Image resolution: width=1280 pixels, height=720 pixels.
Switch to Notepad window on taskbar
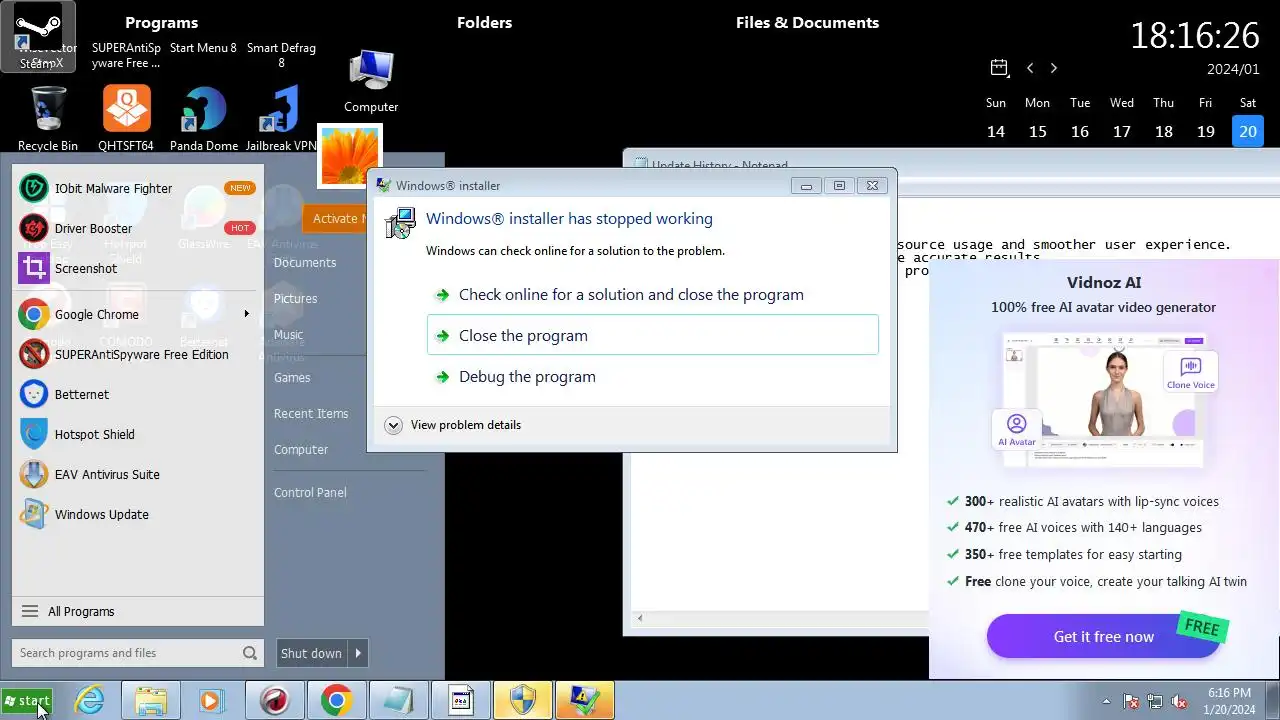tap(398, 701)
